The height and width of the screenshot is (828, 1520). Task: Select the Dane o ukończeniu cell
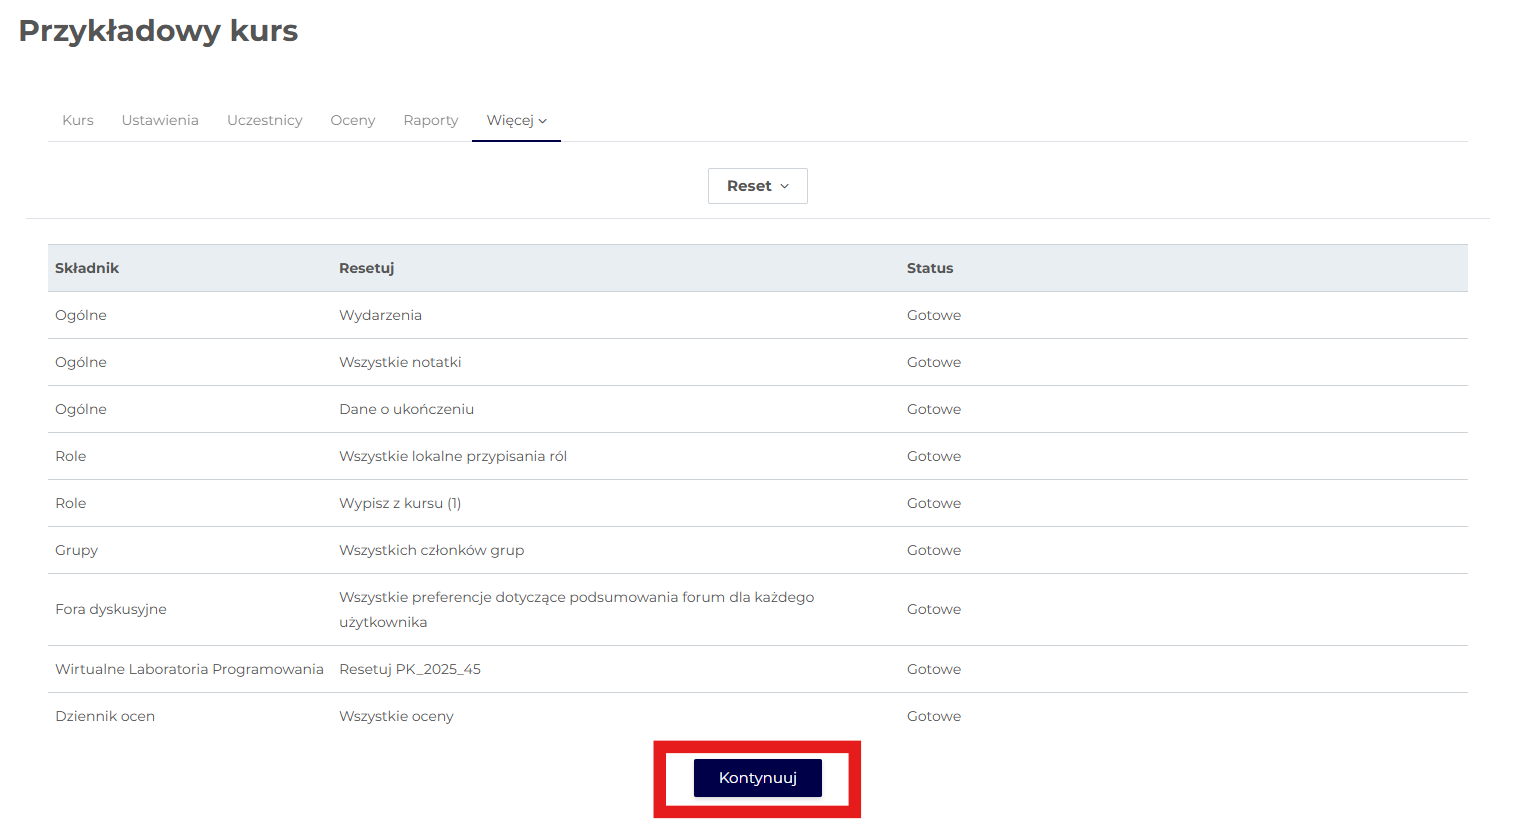(x=407, y=409)
